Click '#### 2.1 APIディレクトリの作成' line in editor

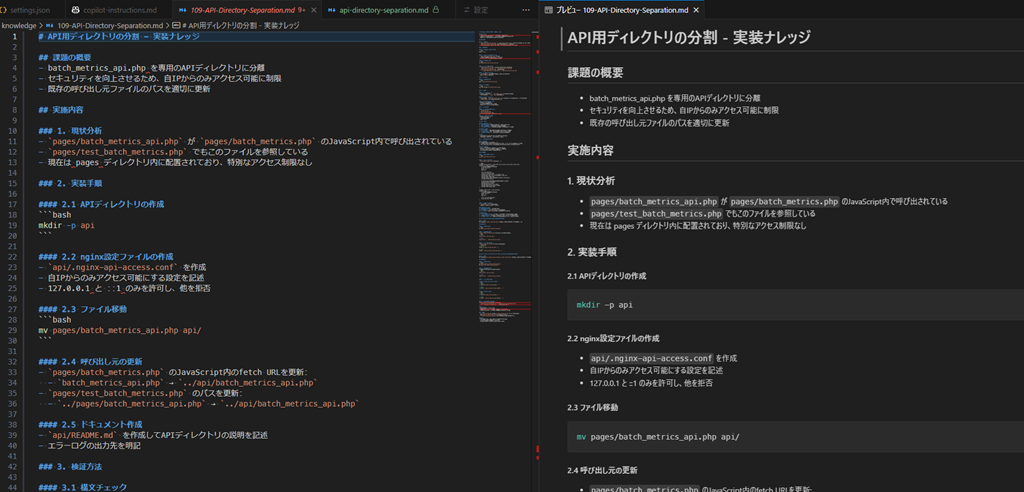coord(101,205)
